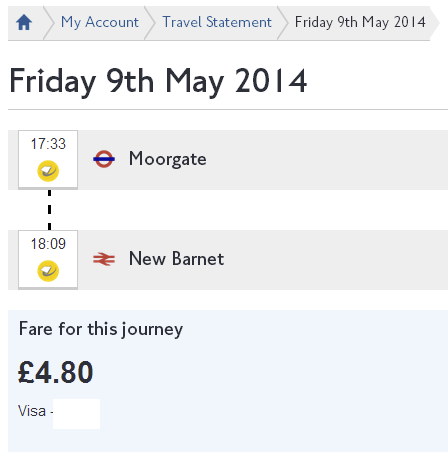Click the yellow contactless icon under 18:09
448x466 pixels.
(x=48, y=271)
